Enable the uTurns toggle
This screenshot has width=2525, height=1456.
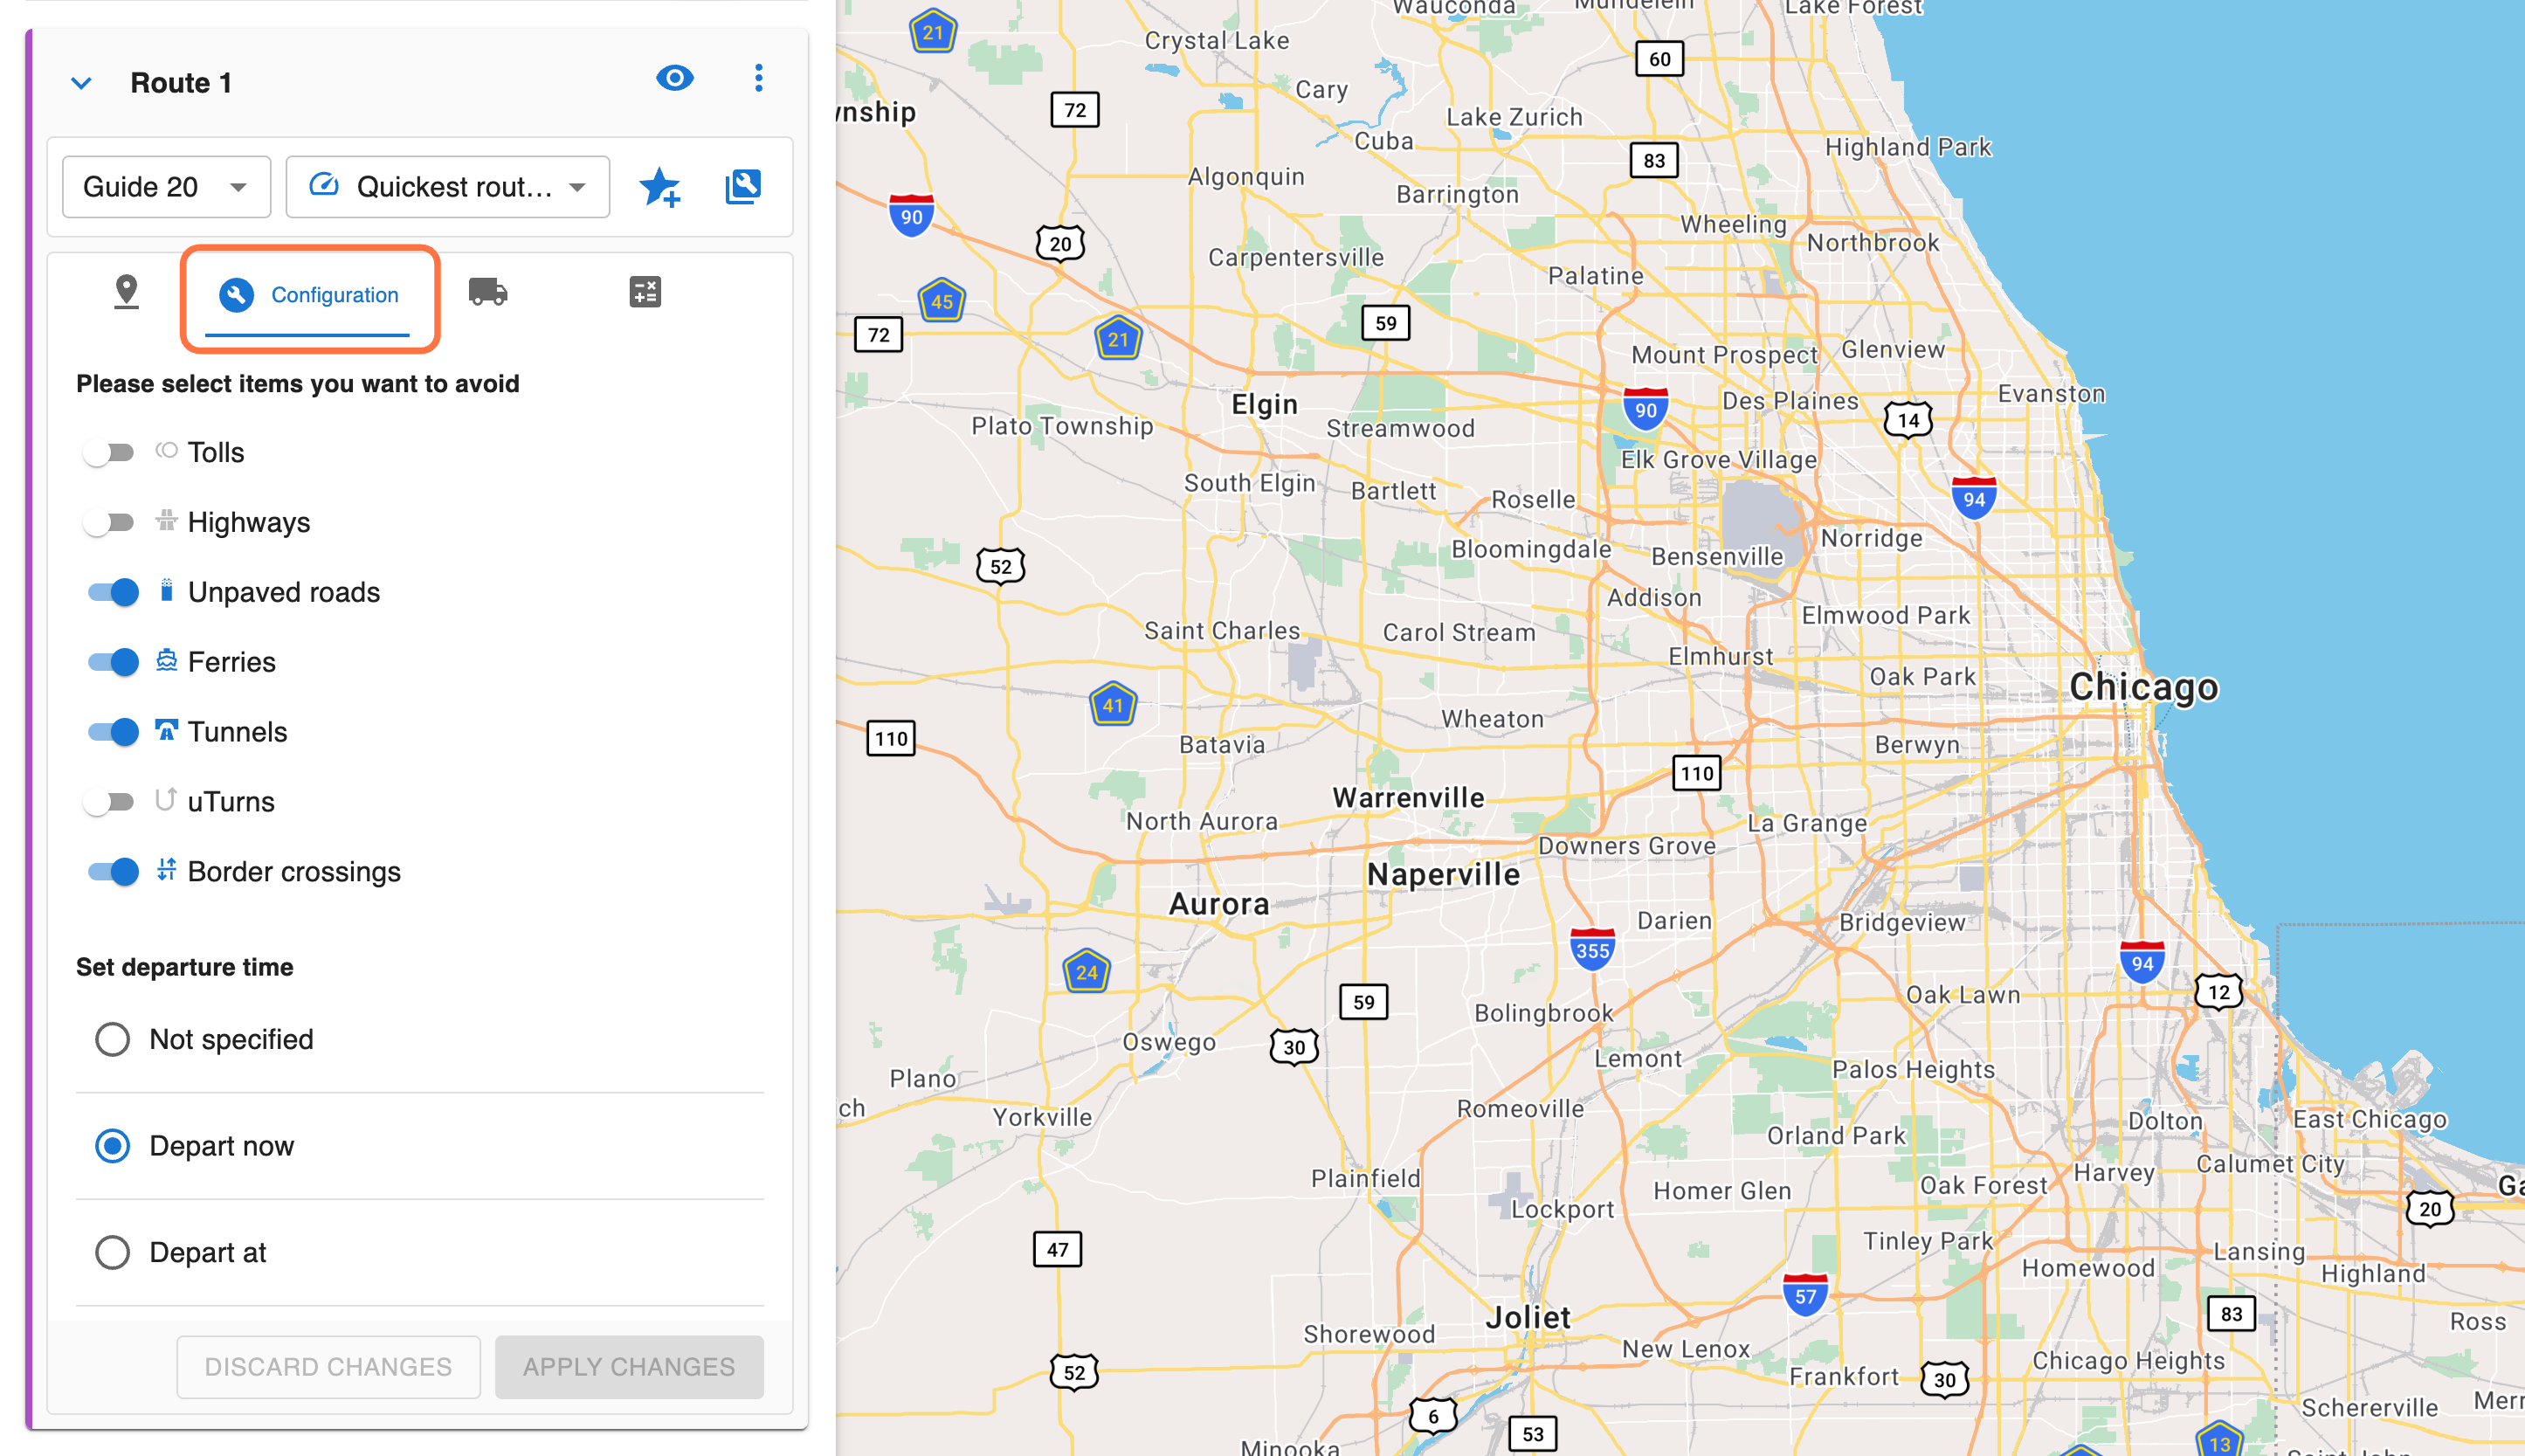[109, 802]
